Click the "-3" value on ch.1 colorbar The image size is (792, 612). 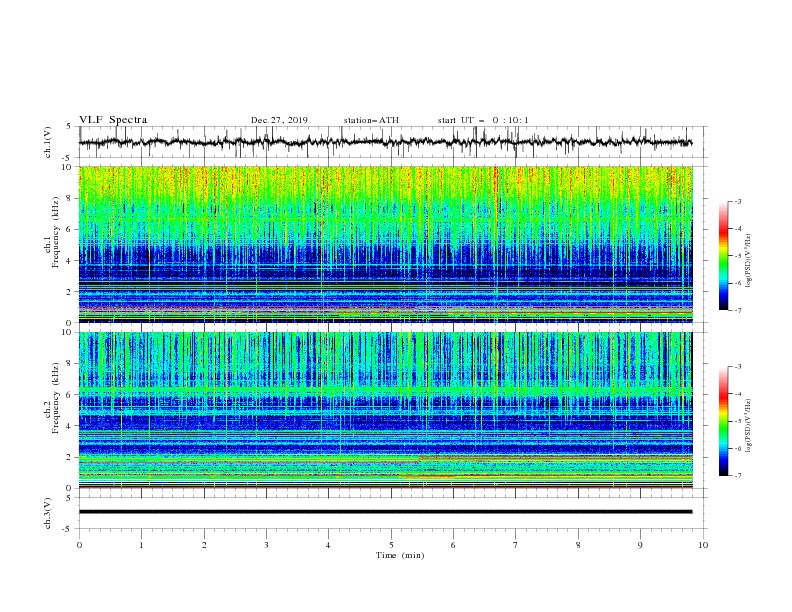tap(738, 201)
